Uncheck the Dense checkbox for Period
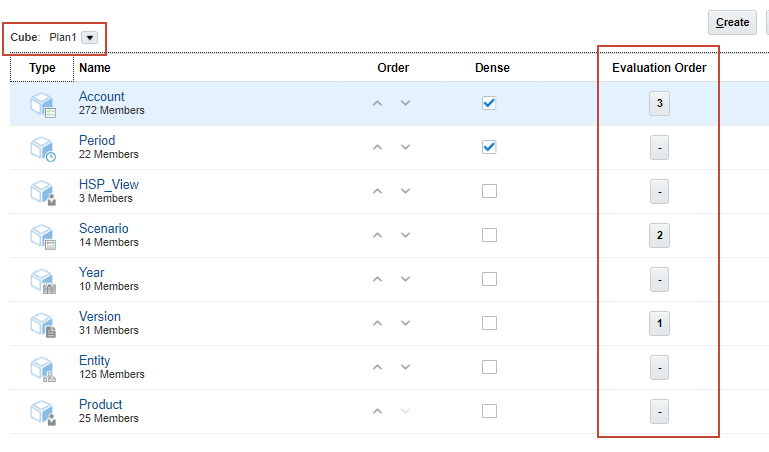The height and width of the screenshot is (452, 769). (489, 147)
